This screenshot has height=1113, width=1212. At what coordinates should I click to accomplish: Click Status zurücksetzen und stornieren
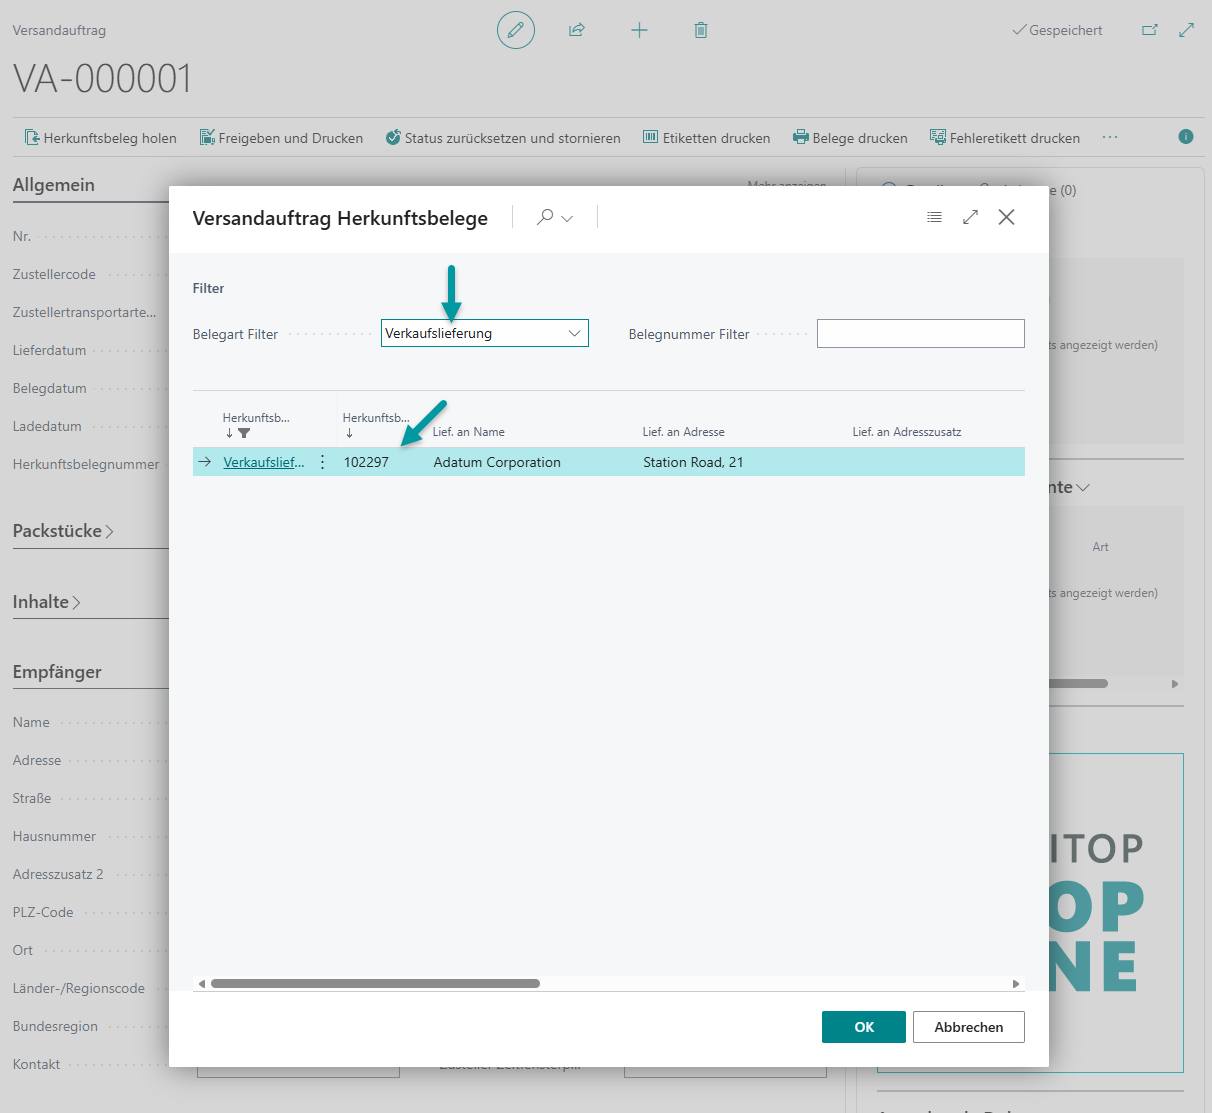point(503,138)
